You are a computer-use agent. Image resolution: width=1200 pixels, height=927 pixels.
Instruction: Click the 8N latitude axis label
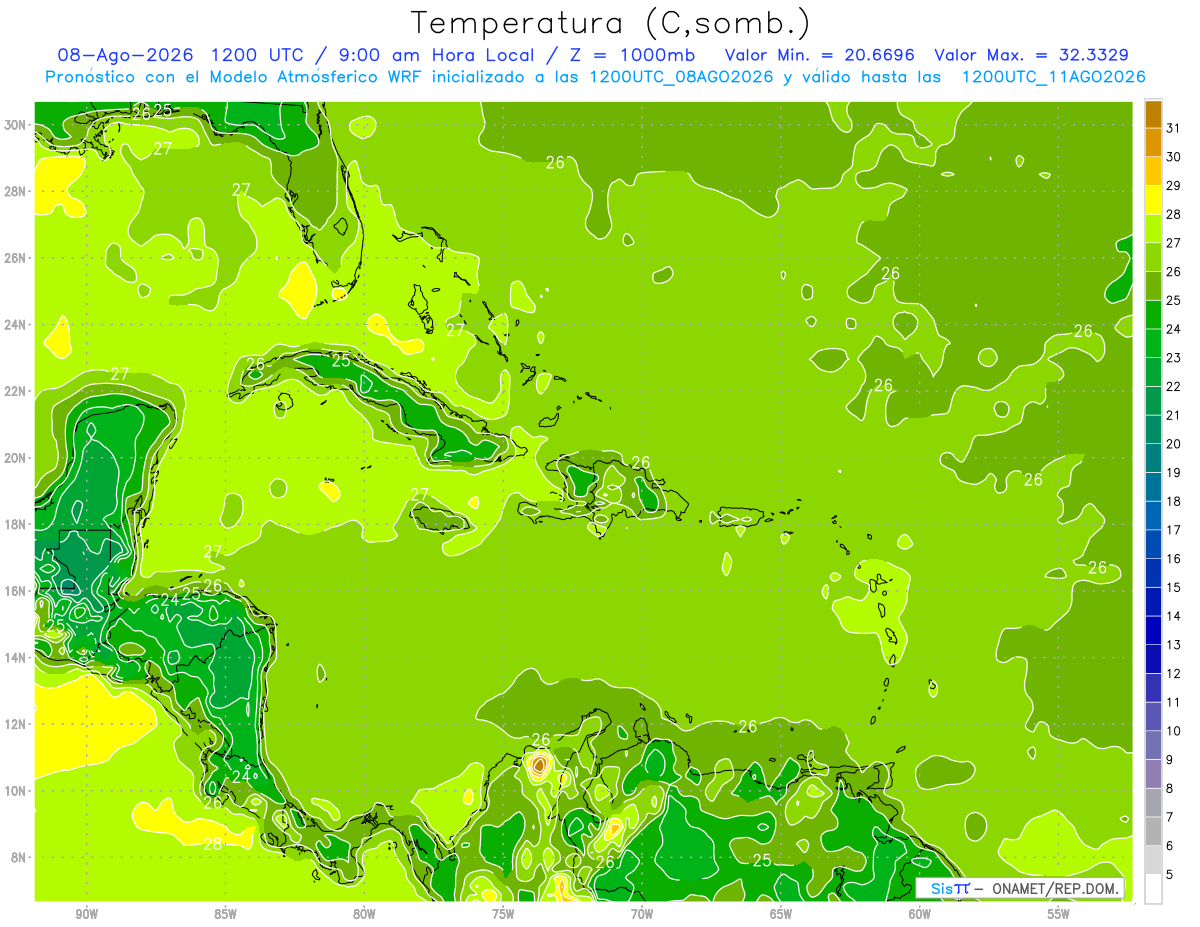click(x=18, y=857)
